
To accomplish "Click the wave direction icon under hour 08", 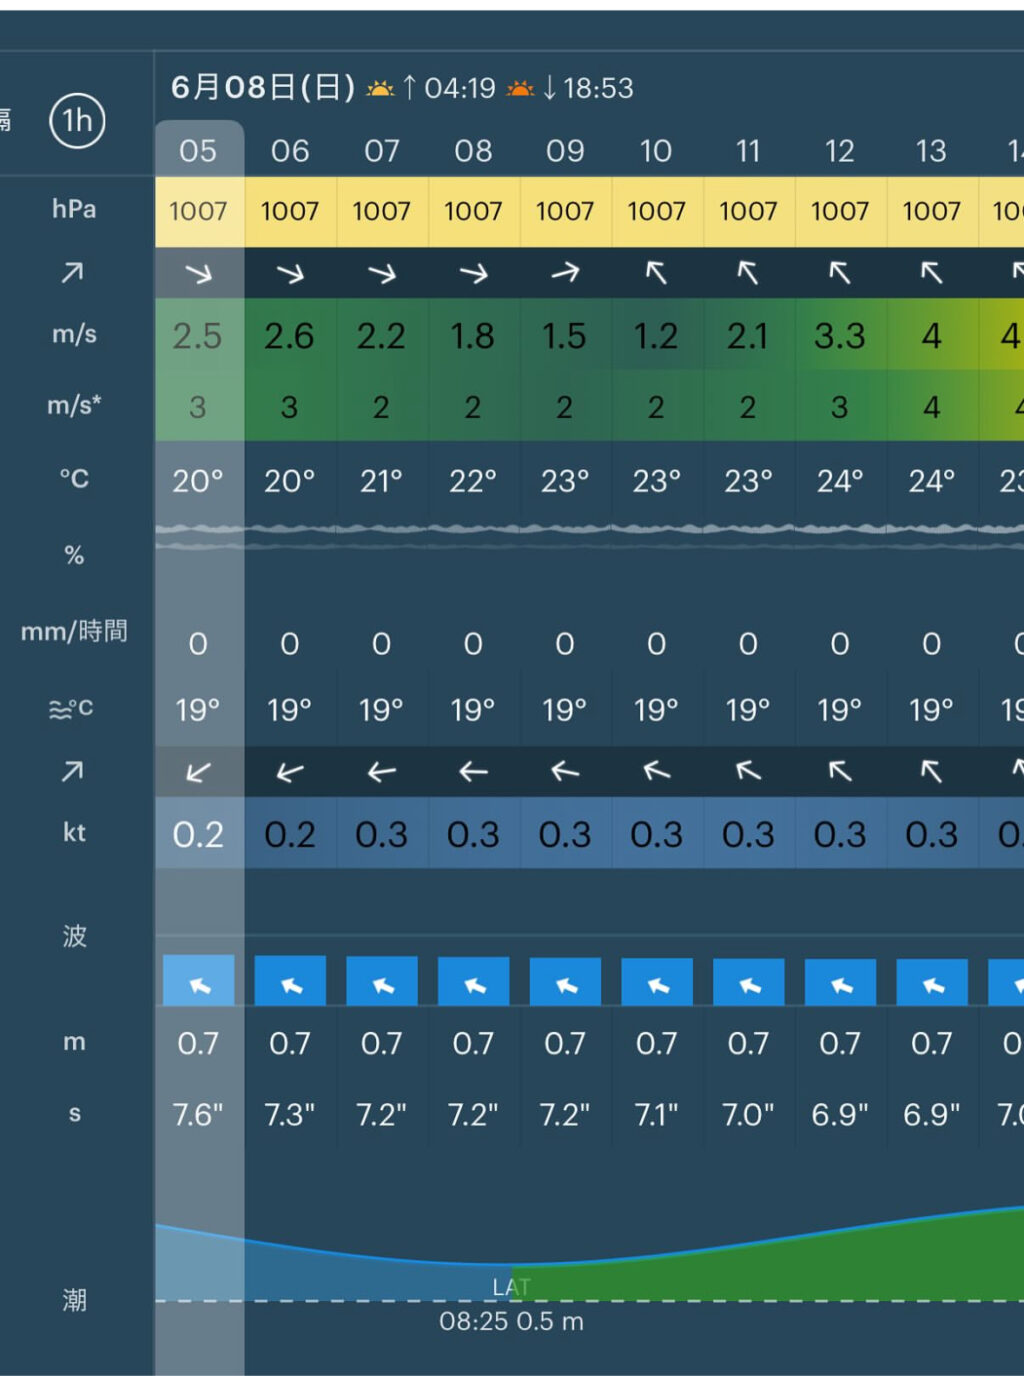I will tap(473, 982).
